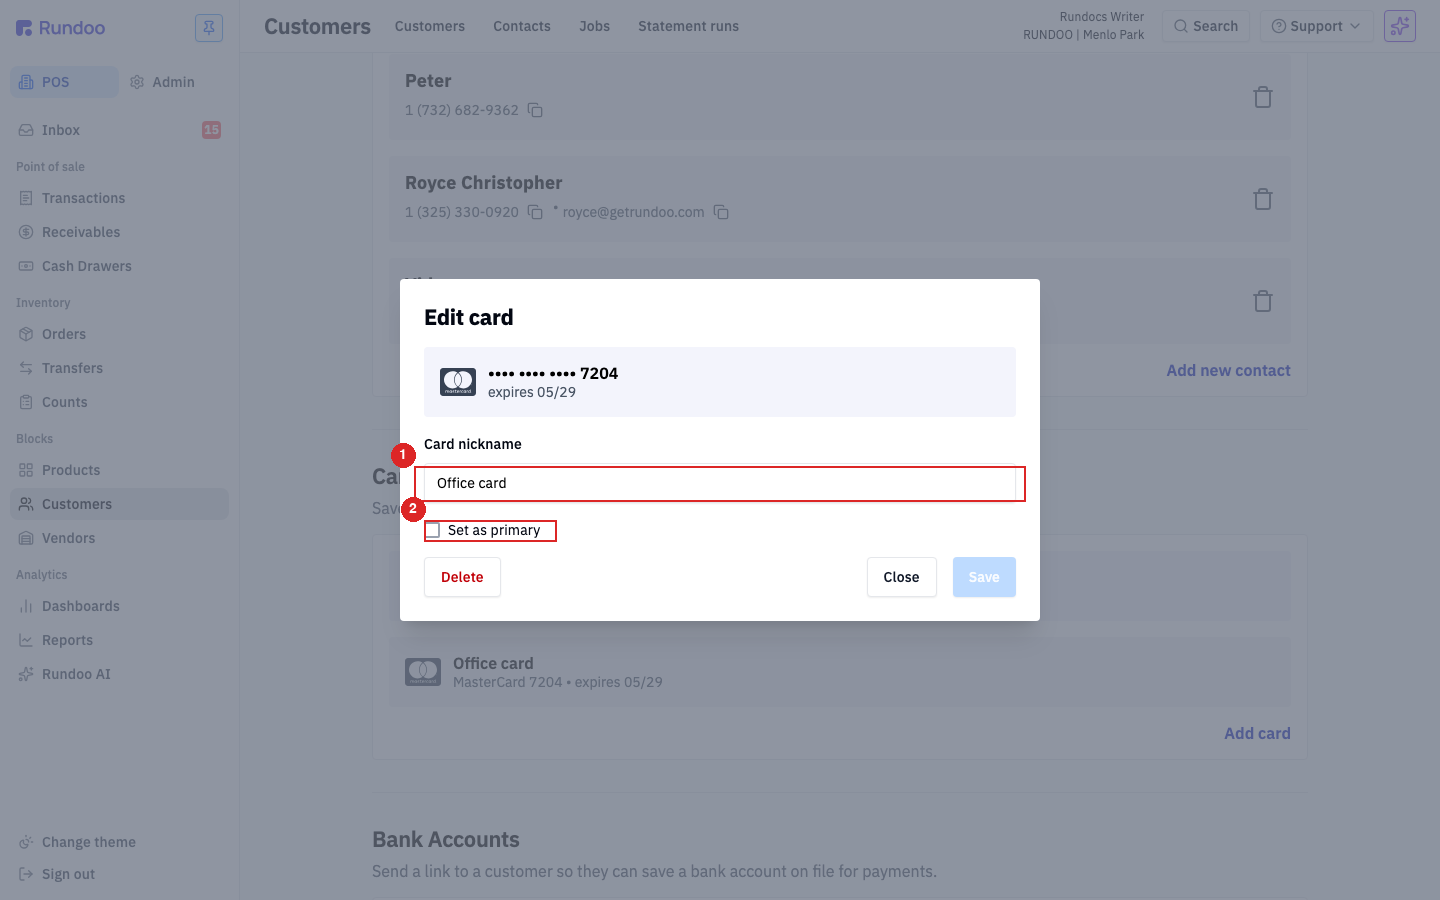Viewport: 1440px width, 900px height.
Task: Delete Royce Christopher contact with trash icon
Action: click(x=1263, y=199)
